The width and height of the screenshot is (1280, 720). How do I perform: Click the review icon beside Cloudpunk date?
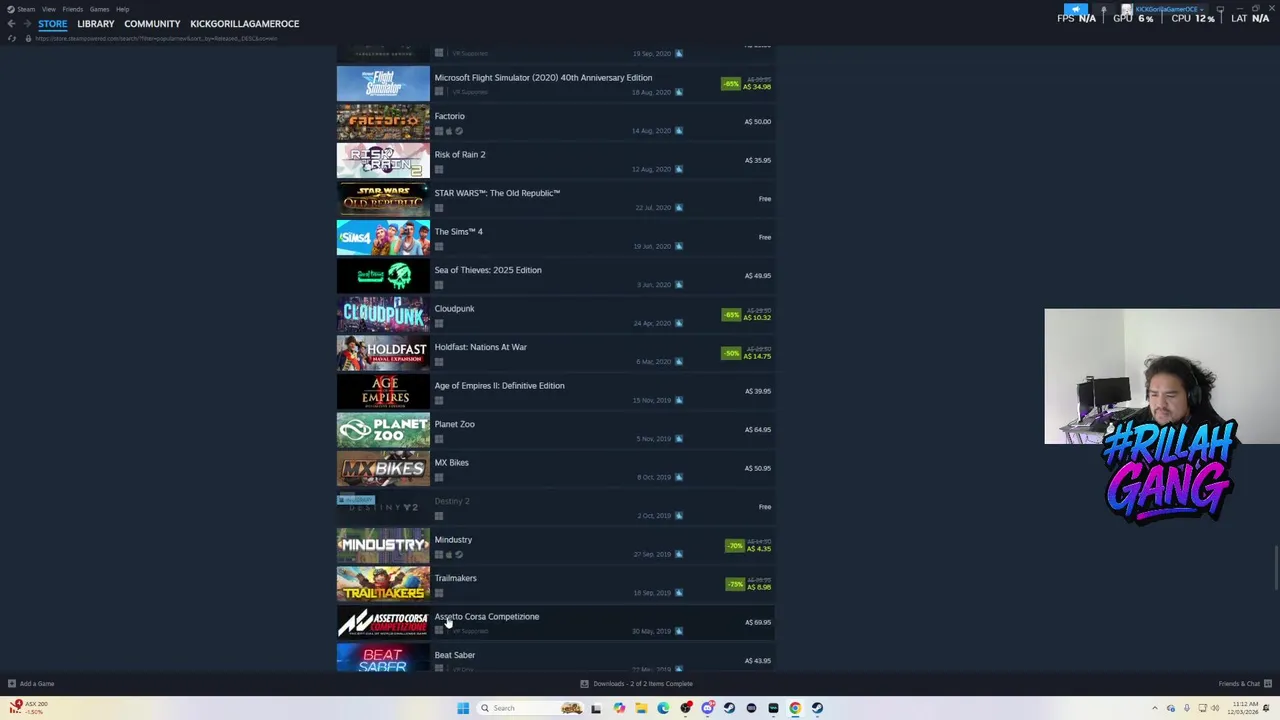point(678,323)
